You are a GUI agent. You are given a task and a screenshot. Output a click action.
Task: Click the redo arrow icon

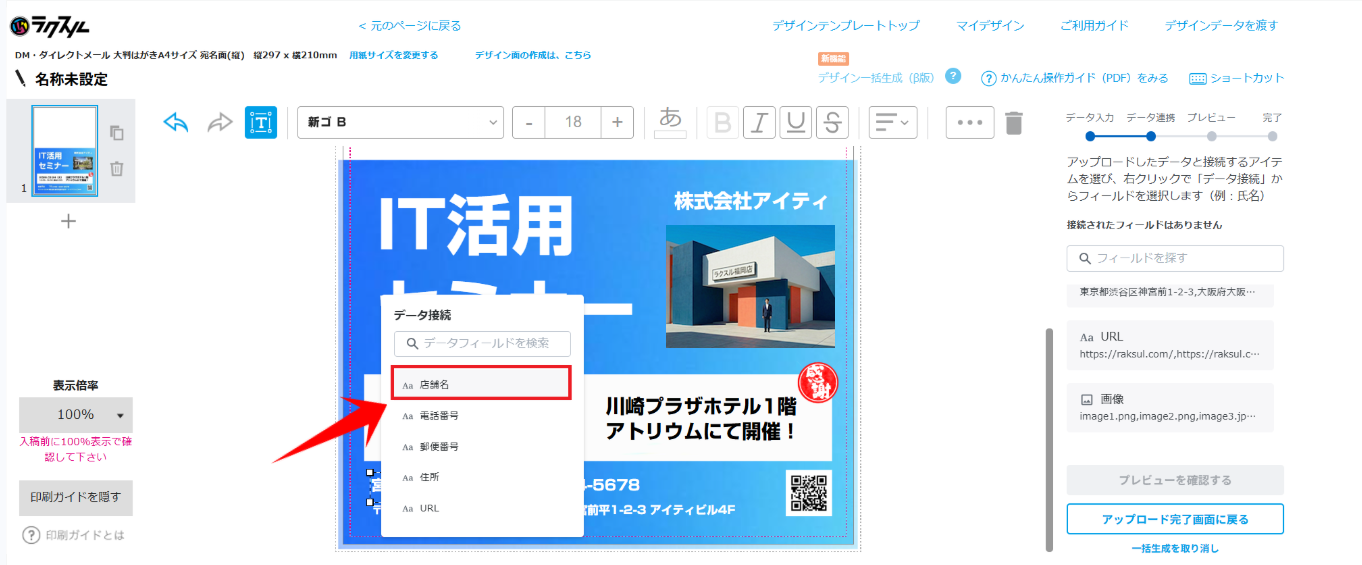[219, 122]
